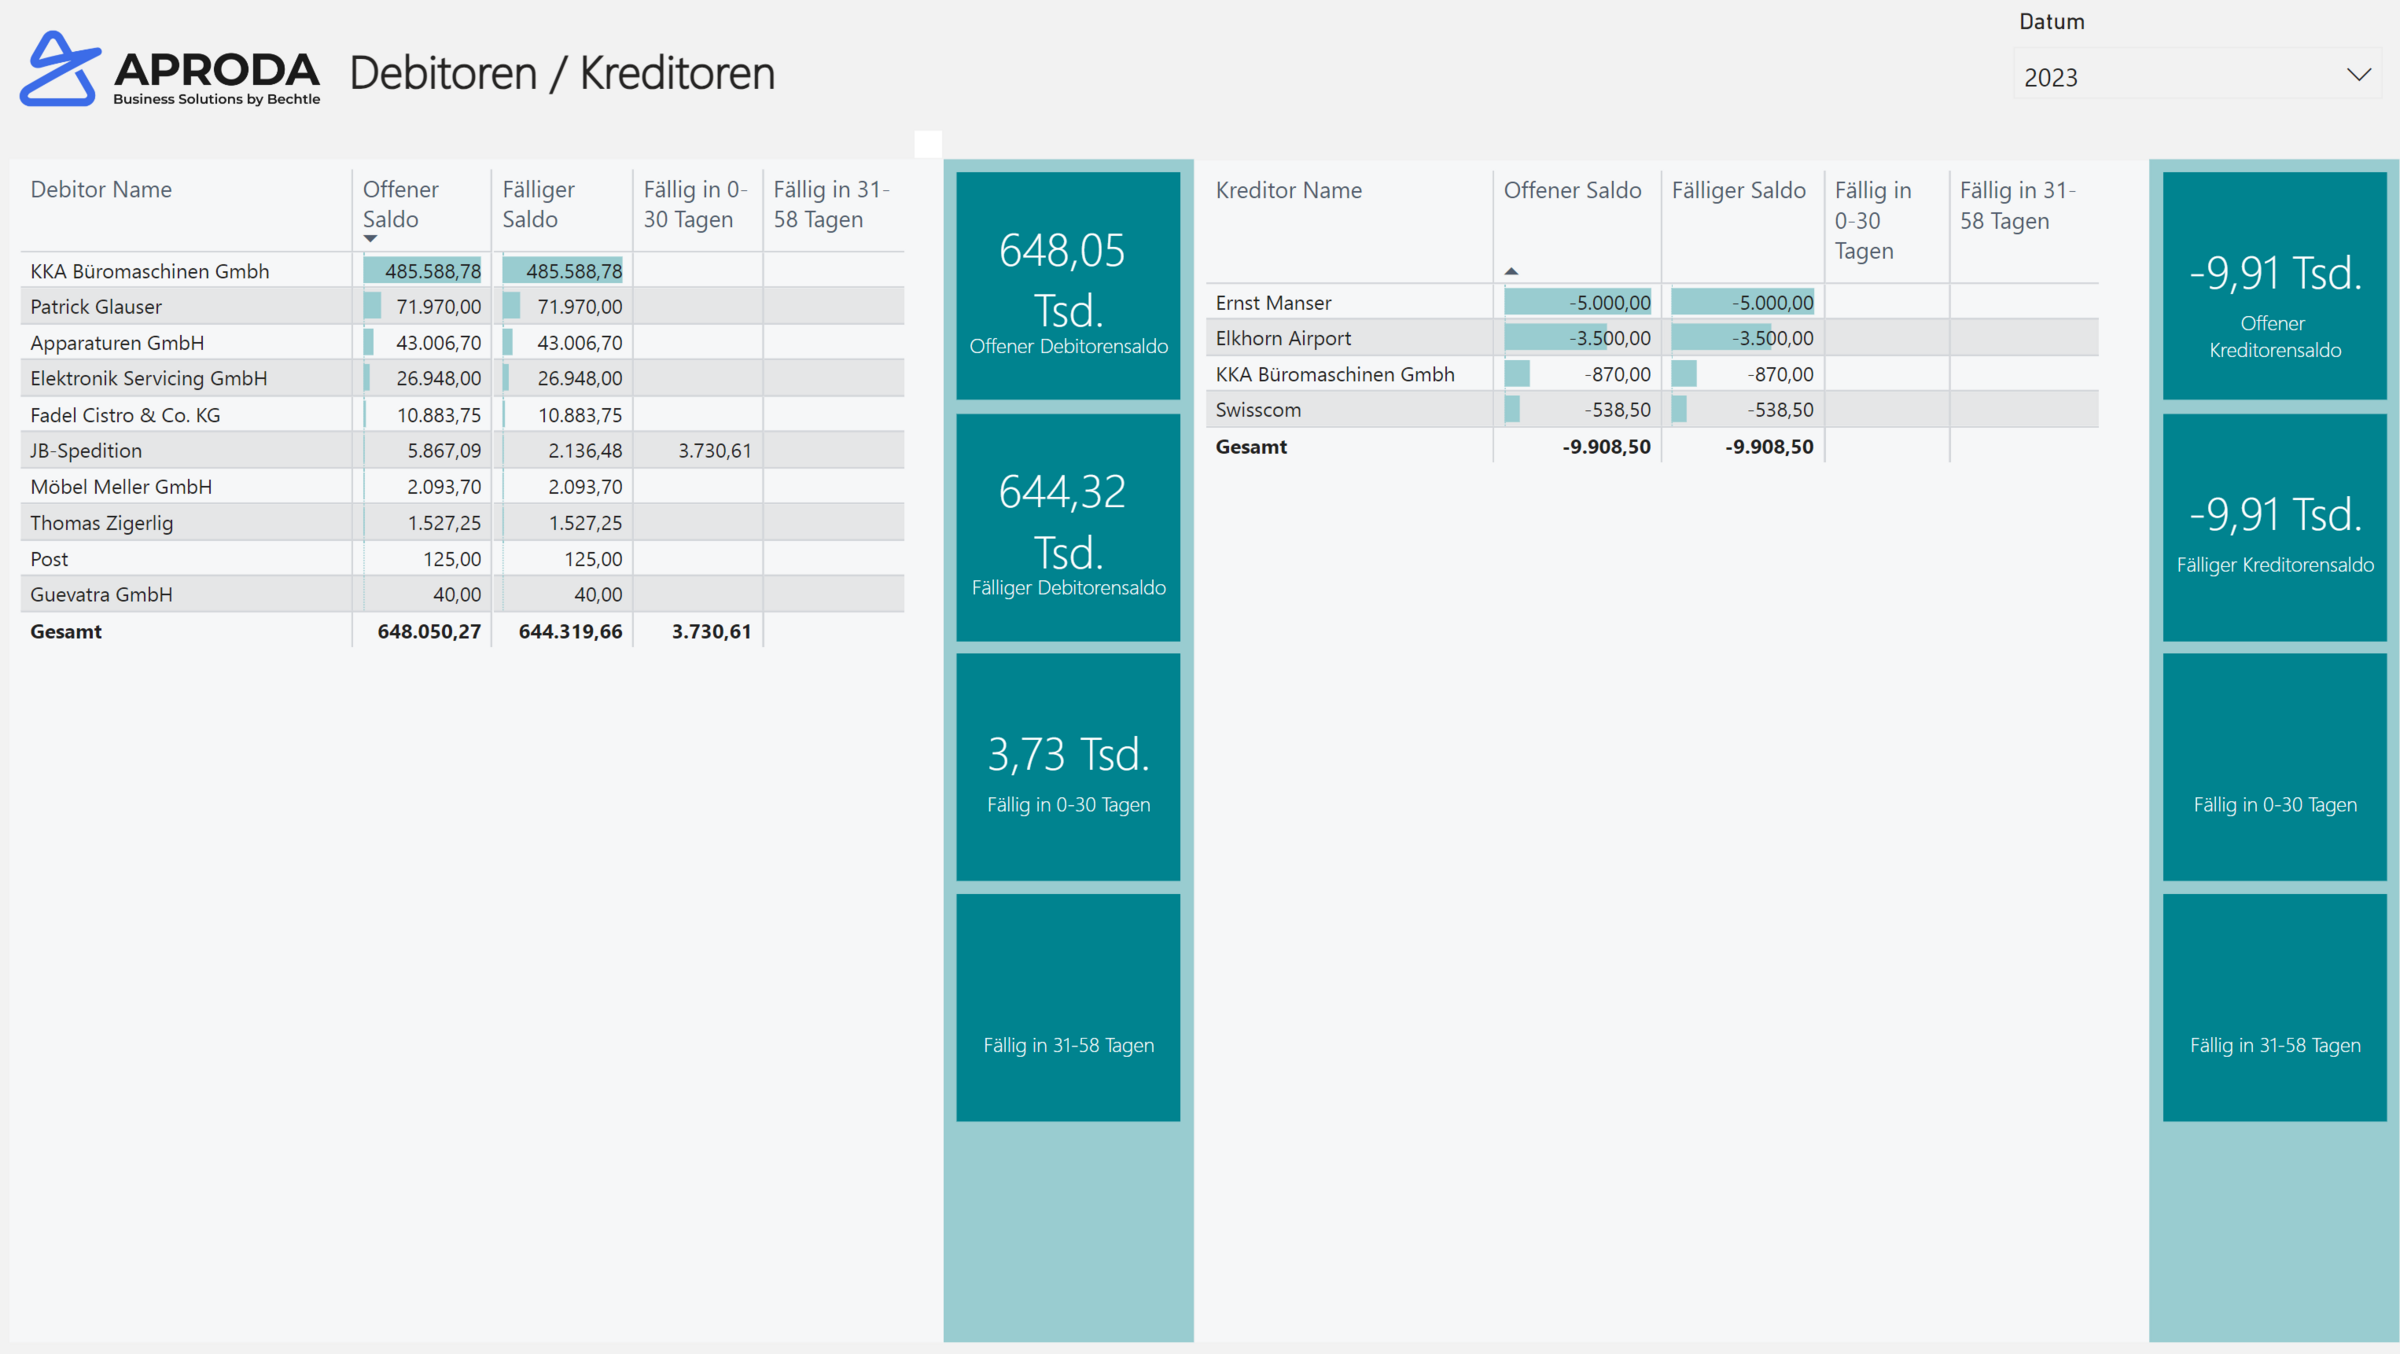Select the Swisscom creditor row
This screenshot has height=1354, width=2400.
pos(1258,409)
